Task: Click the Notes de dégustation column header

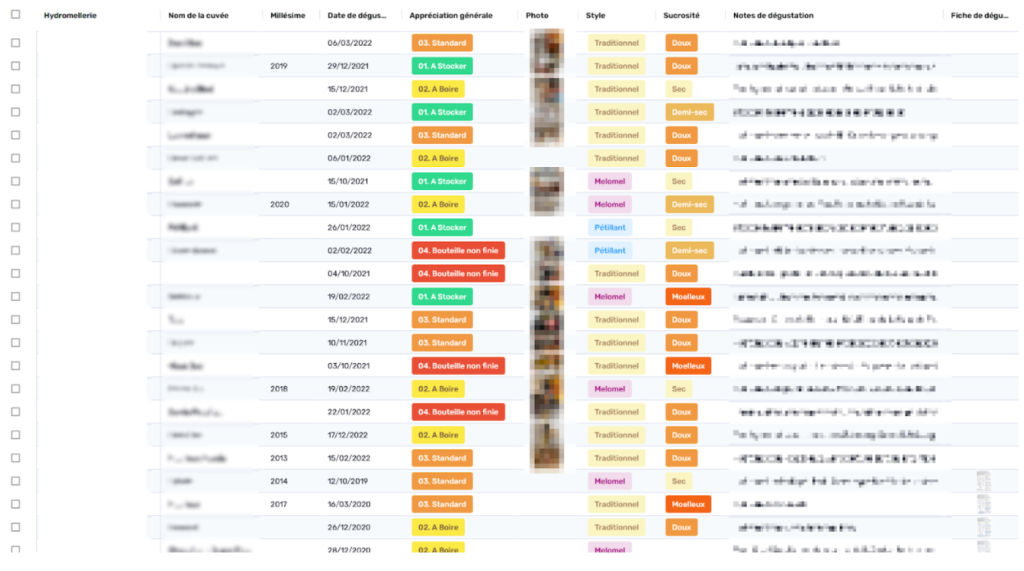Action: 773,16
